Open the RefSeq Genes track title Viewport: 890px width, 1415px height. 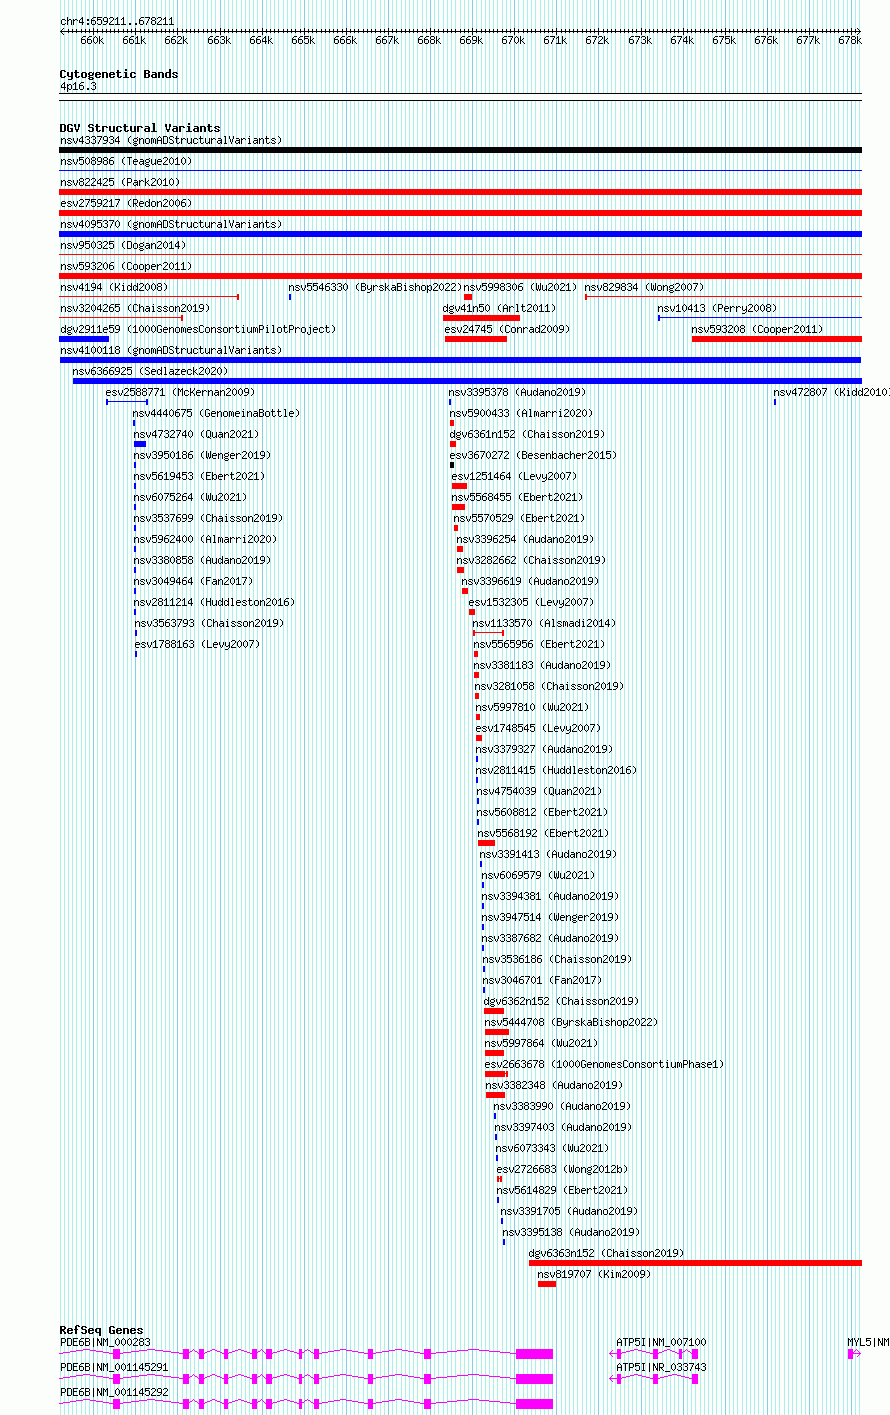(x=101, y=1330)
